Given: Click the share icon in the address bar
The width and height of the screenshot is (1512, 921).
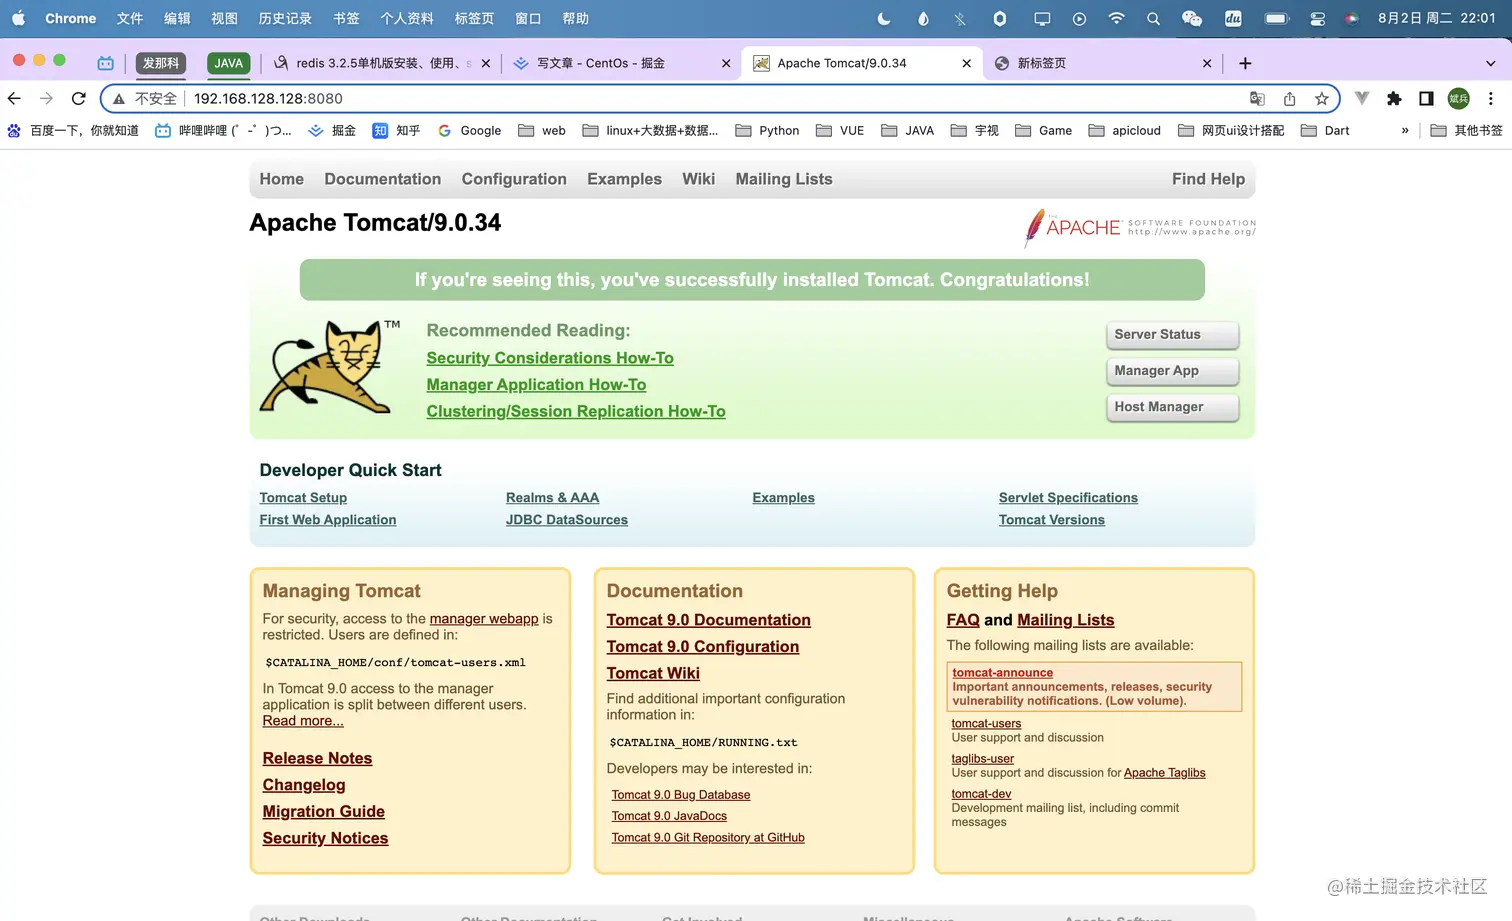Looking at the screenshot, I should point(1290,98).
